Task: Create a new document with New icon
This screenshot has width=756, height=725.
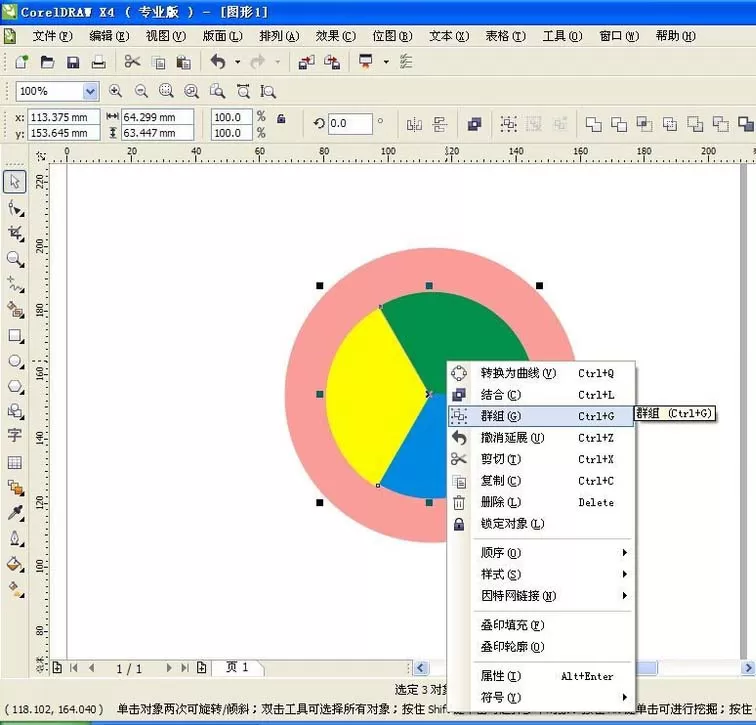Action: pyautogui.click(x=22, y=62)
